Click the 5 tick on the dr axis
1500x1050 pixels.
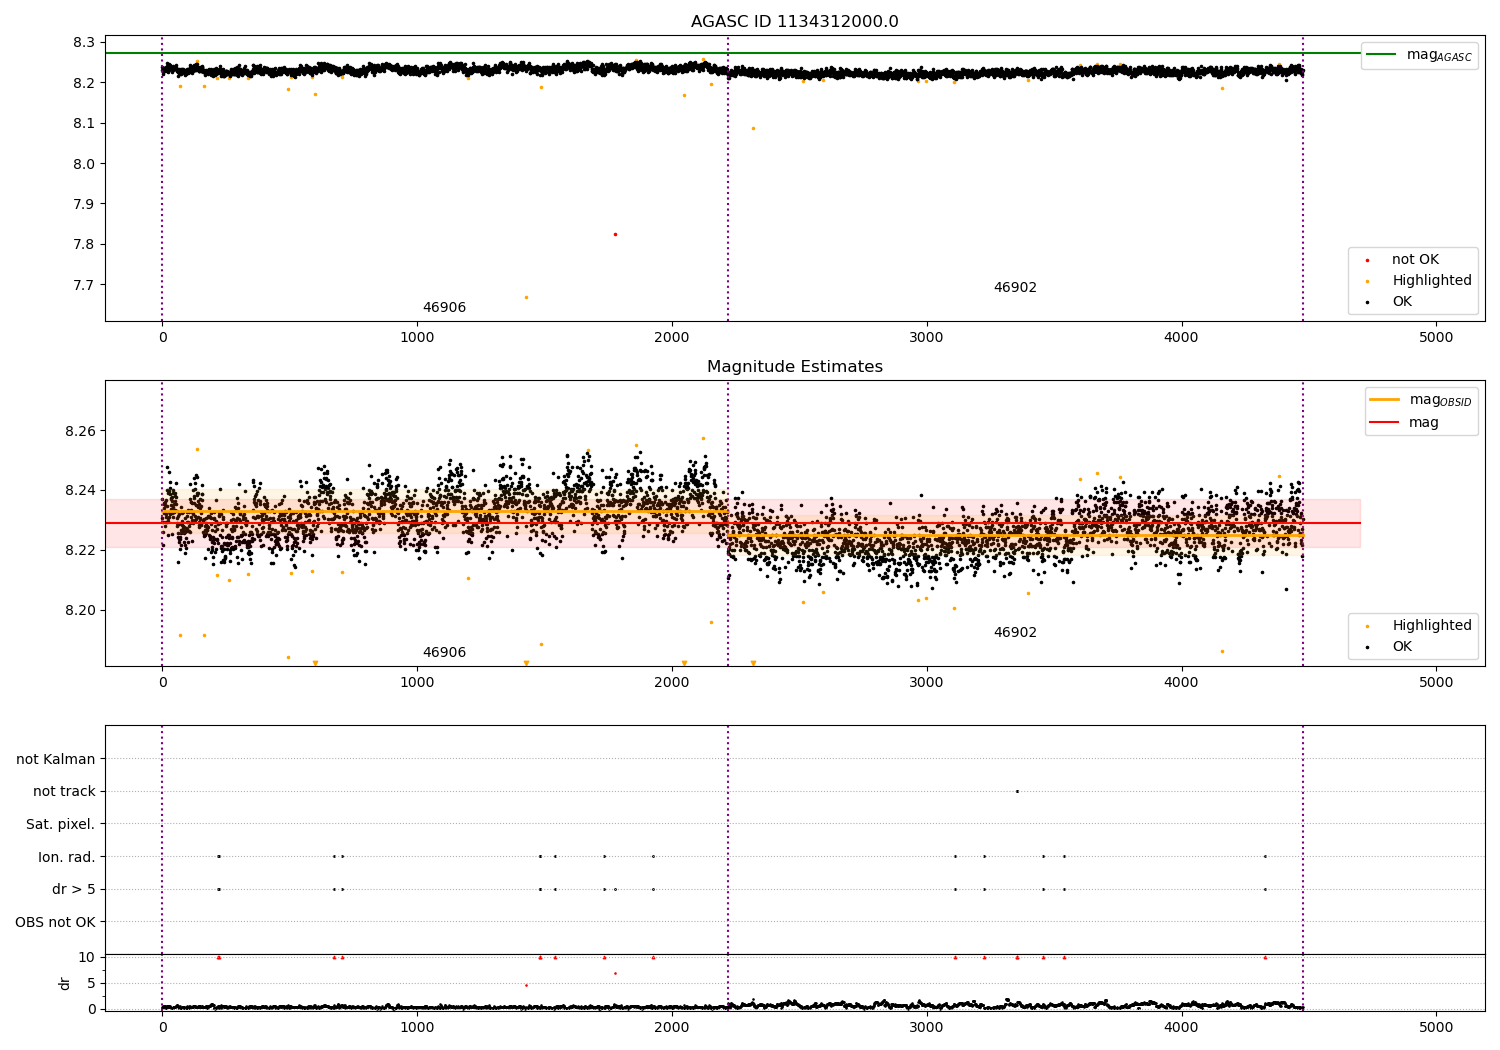pyautogui.click(x=92, y=984)
